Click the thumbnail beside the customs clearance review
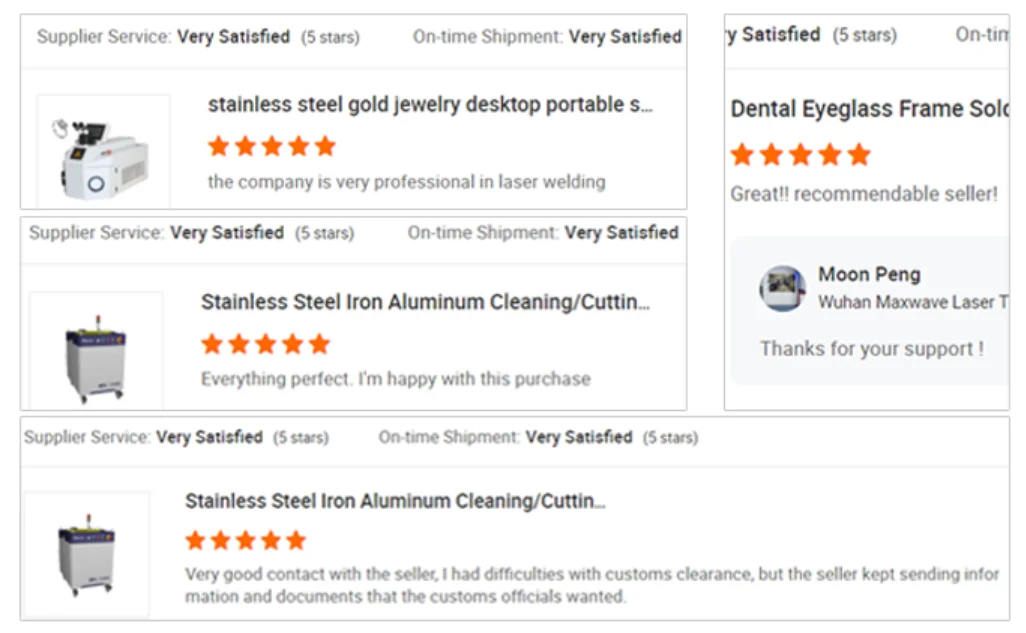 [86, 554]
